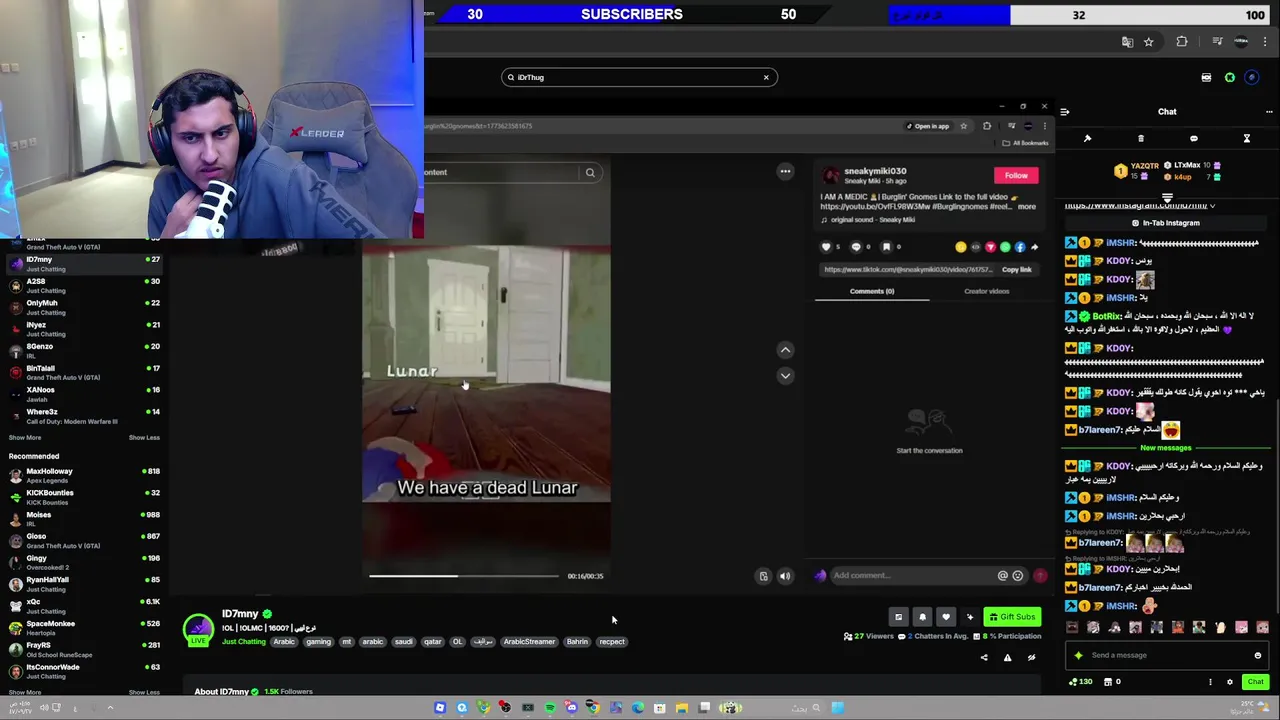Open TikTok comment bubble icon
Screen dimensions: 1280x720
pos(856,247)
